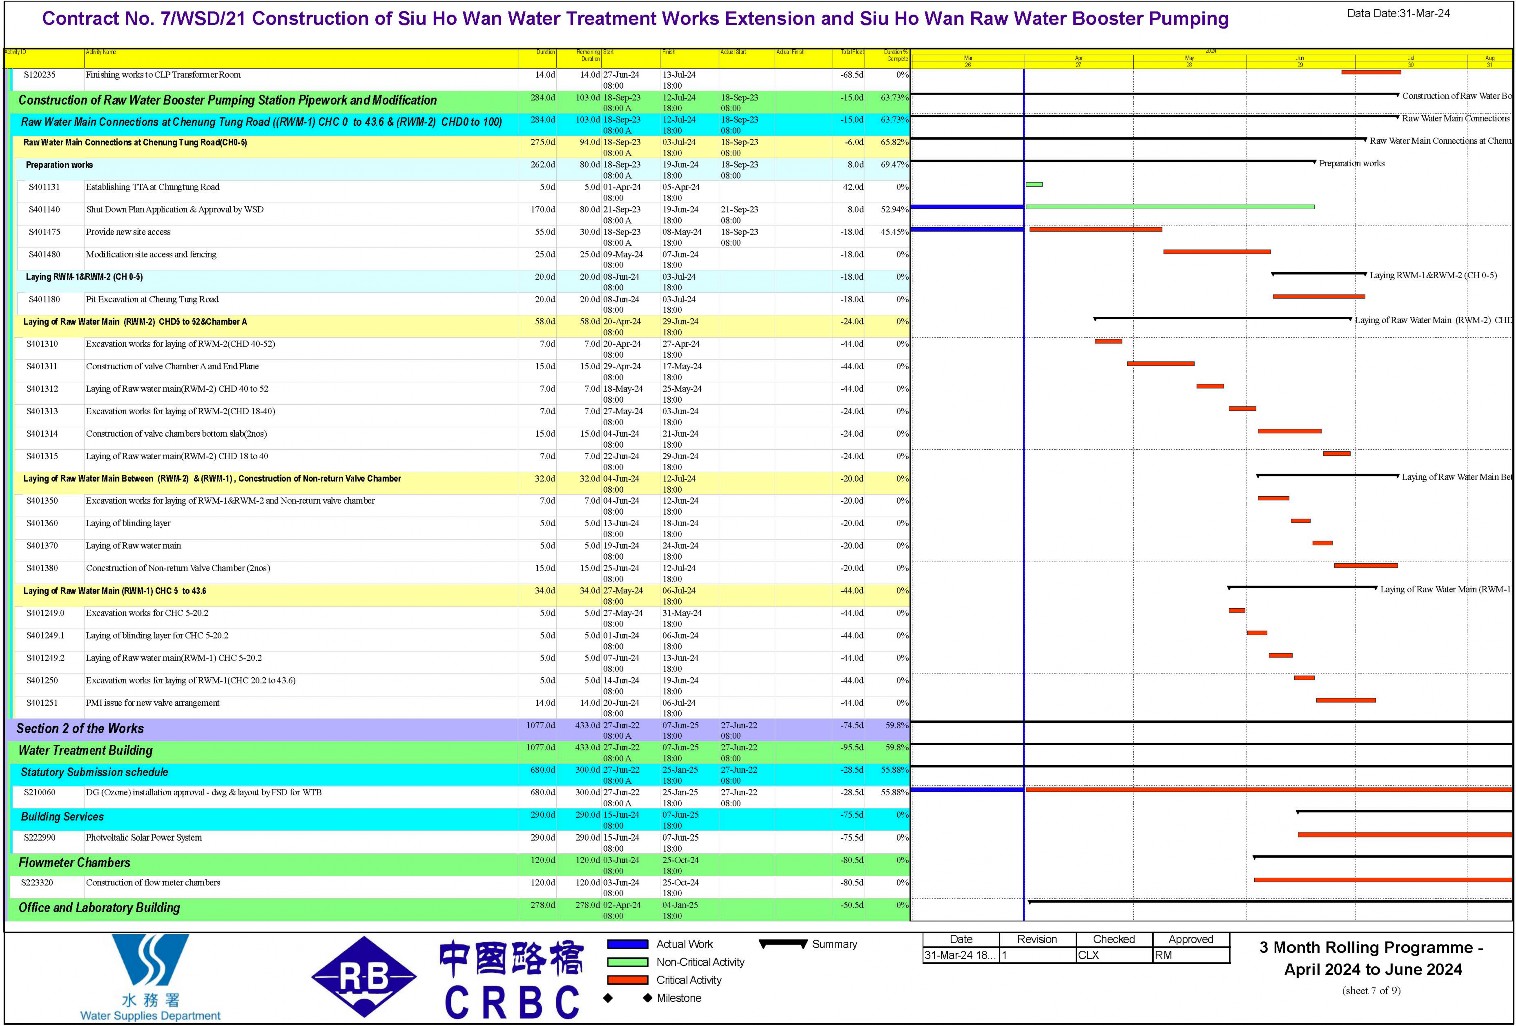This screenshot has width=1516, height=1026.
Task: Click activity ID S4012492
Action: [45, 658]
